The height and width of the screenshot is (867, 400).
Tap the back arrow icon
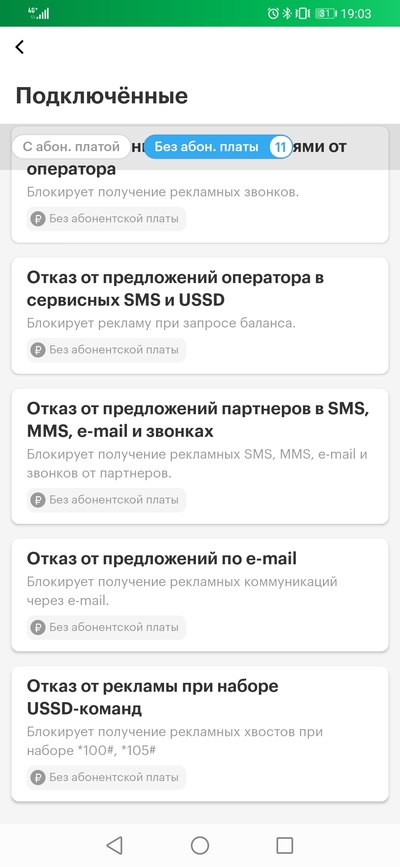click(20, 47)
